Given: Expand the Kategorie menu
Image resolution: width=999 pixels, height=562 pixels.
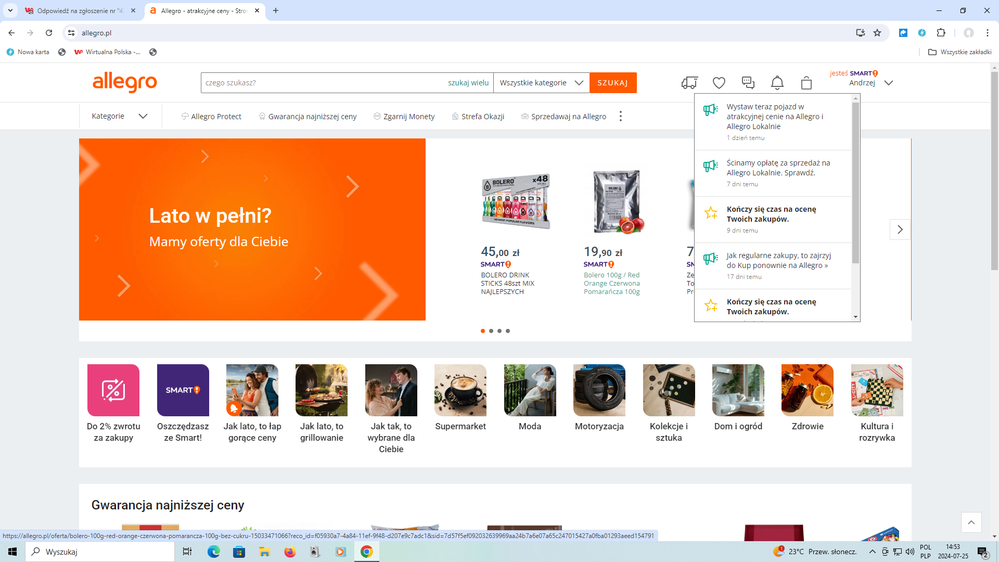Looking at the screenshot, I should (119, 116).
